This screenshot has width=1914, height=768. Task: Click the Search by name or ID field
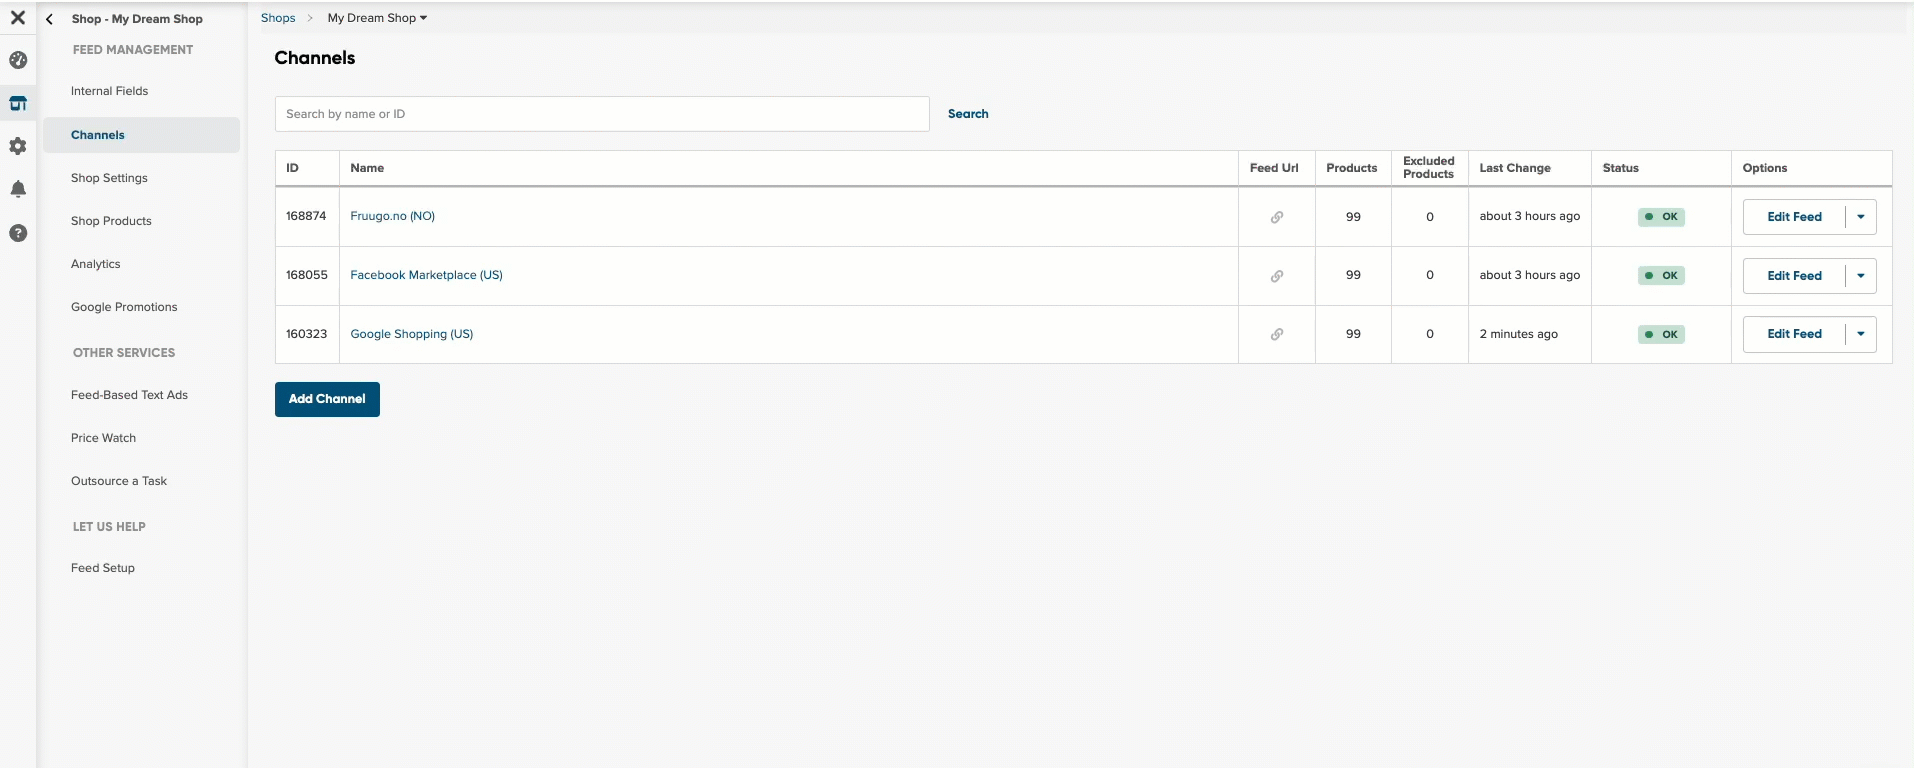tap(602, 114)
